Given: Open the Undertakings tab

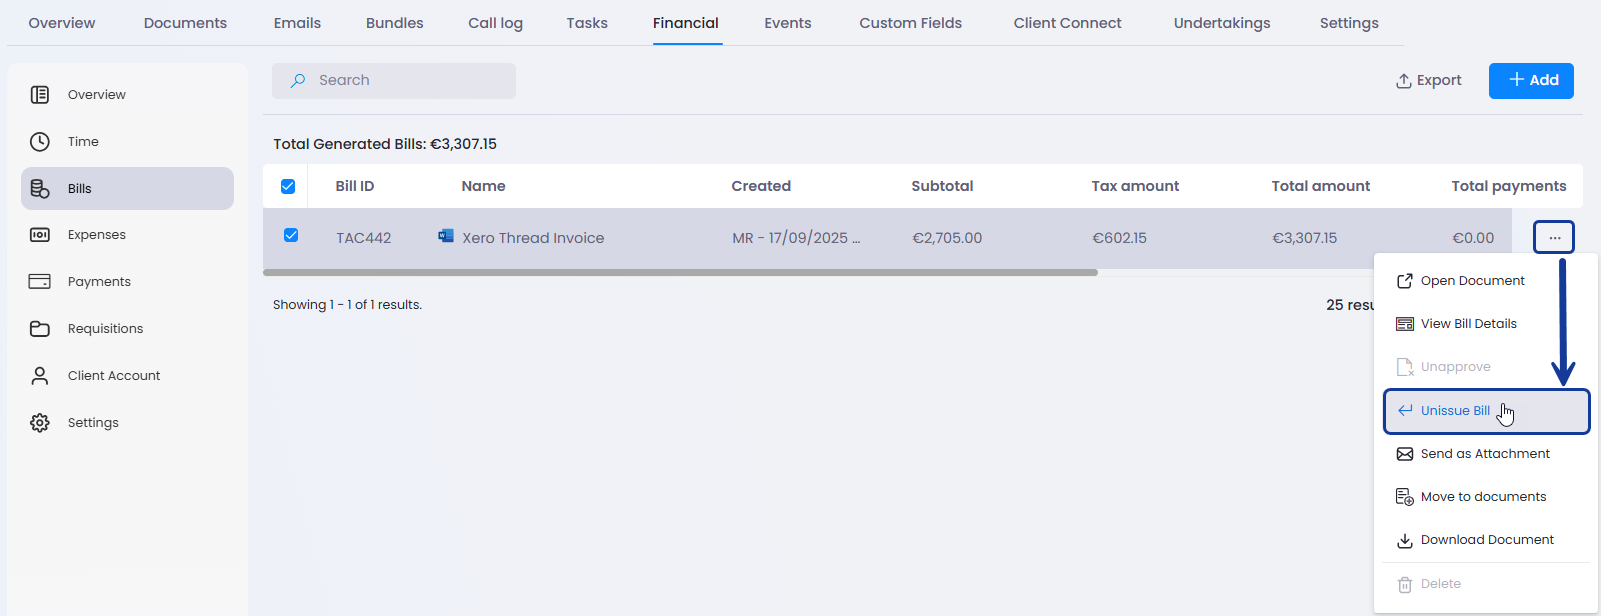Looking at the screenshot, I should pyautogui.click(x=1221, y=23).
